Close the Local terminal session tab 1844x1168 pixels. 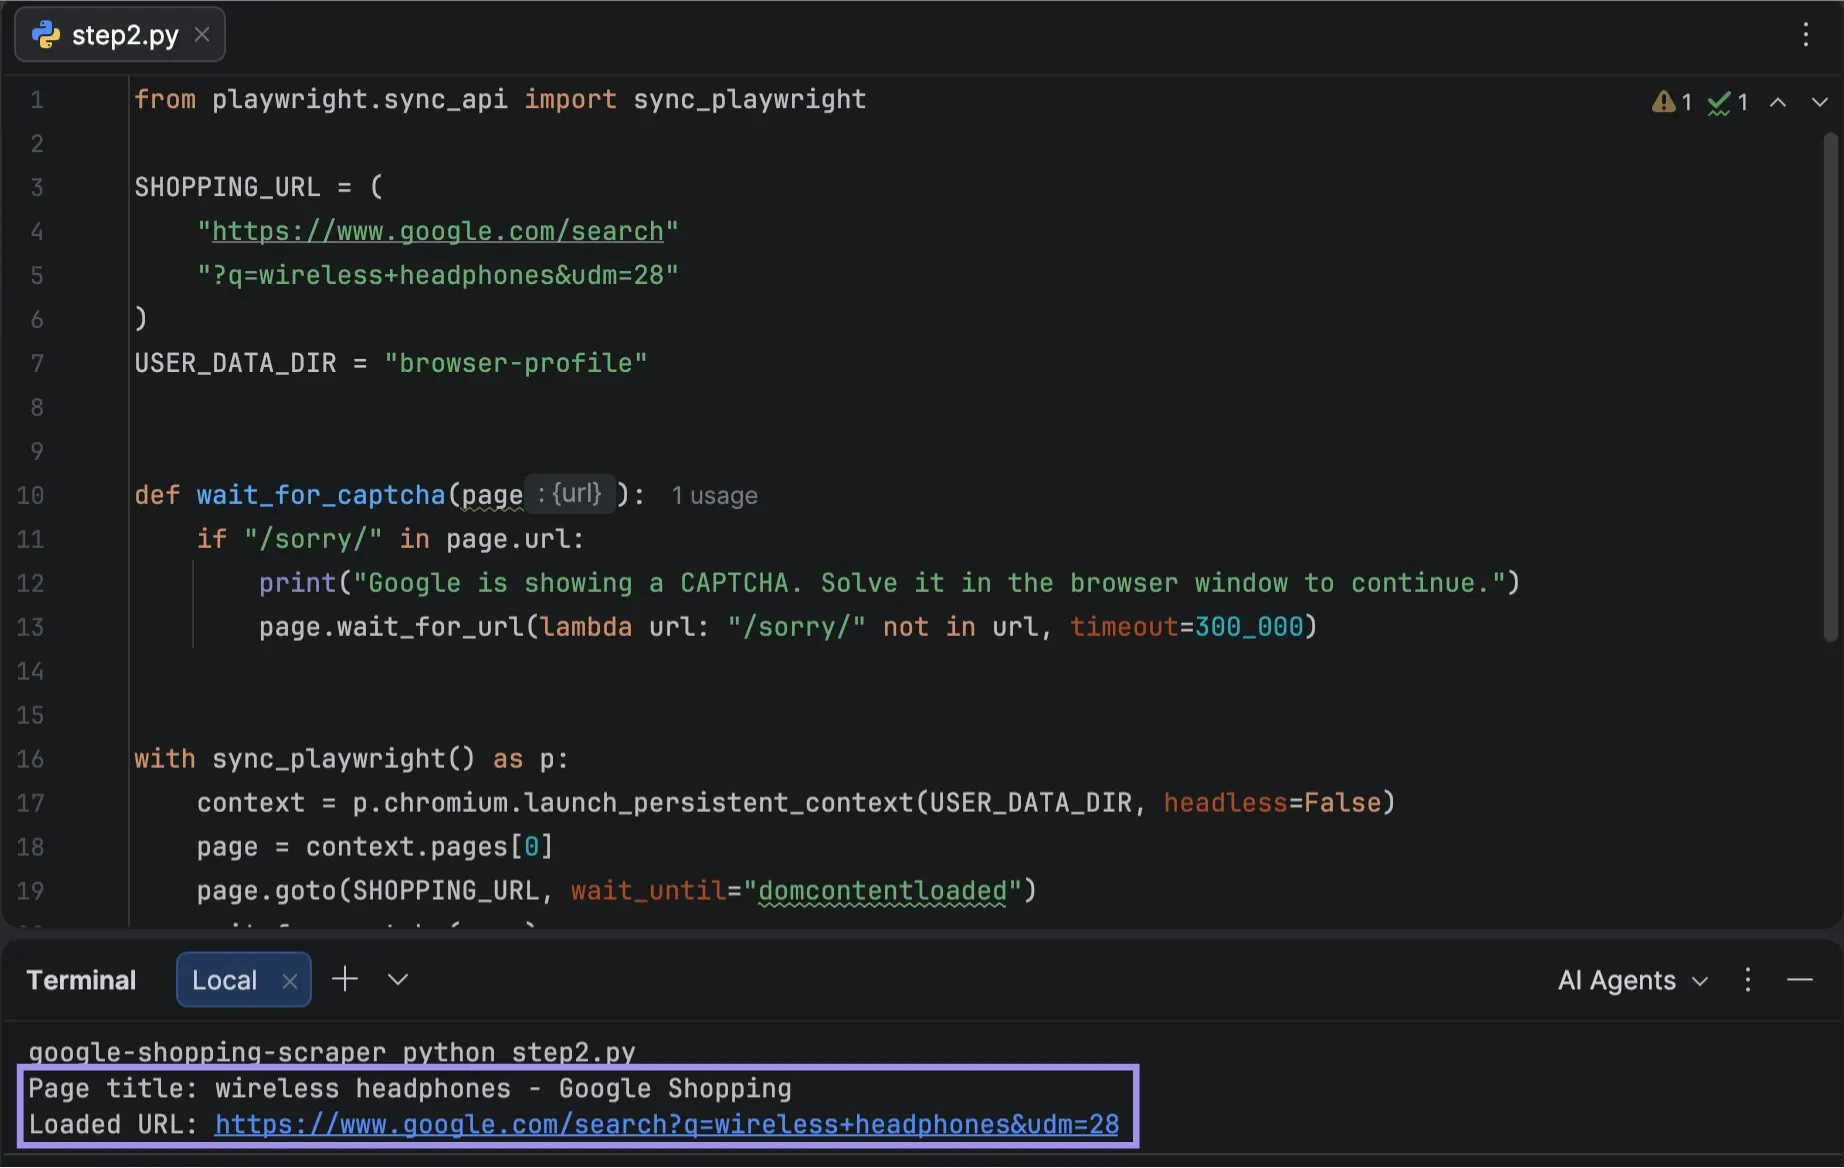tap(290, 981)
